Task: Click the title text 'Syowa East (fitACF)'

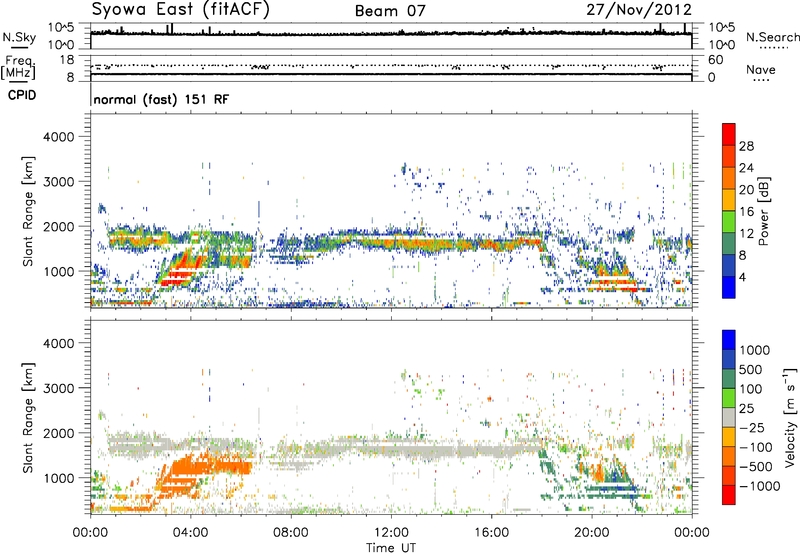Action: click(181, 10)
